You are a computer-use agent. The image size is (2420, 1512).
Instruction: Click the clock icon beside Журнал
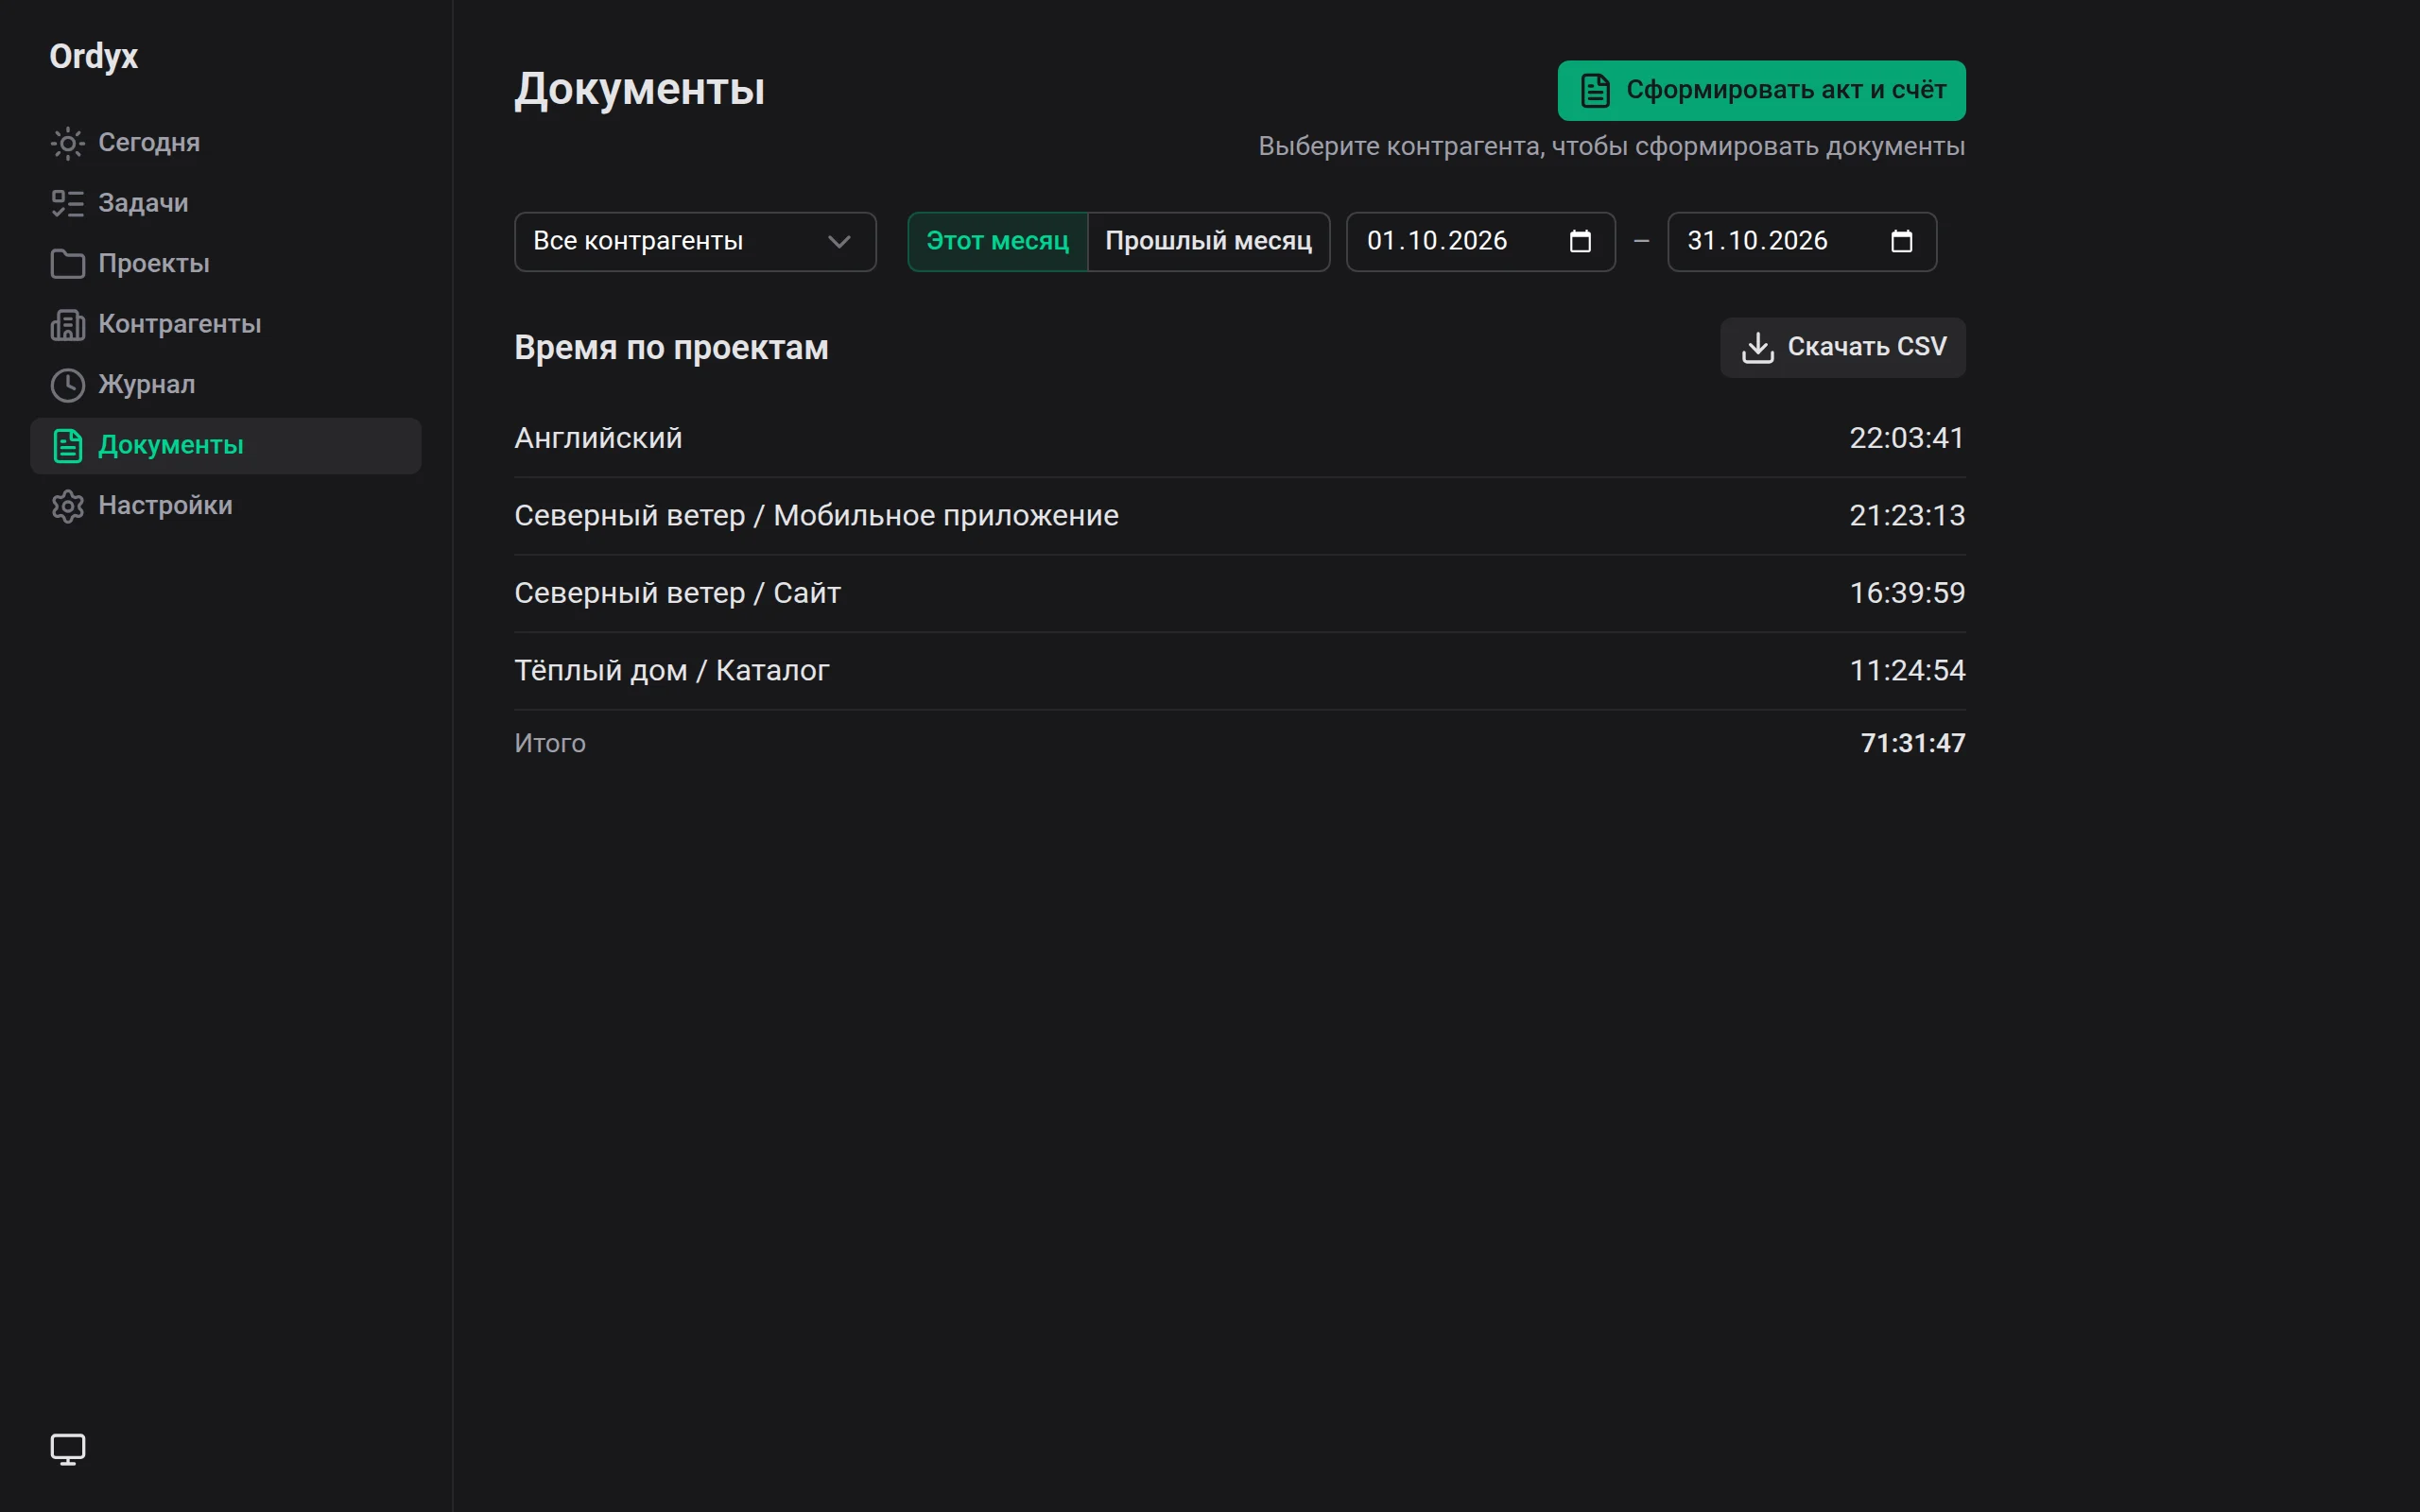[x=68, y=385]
